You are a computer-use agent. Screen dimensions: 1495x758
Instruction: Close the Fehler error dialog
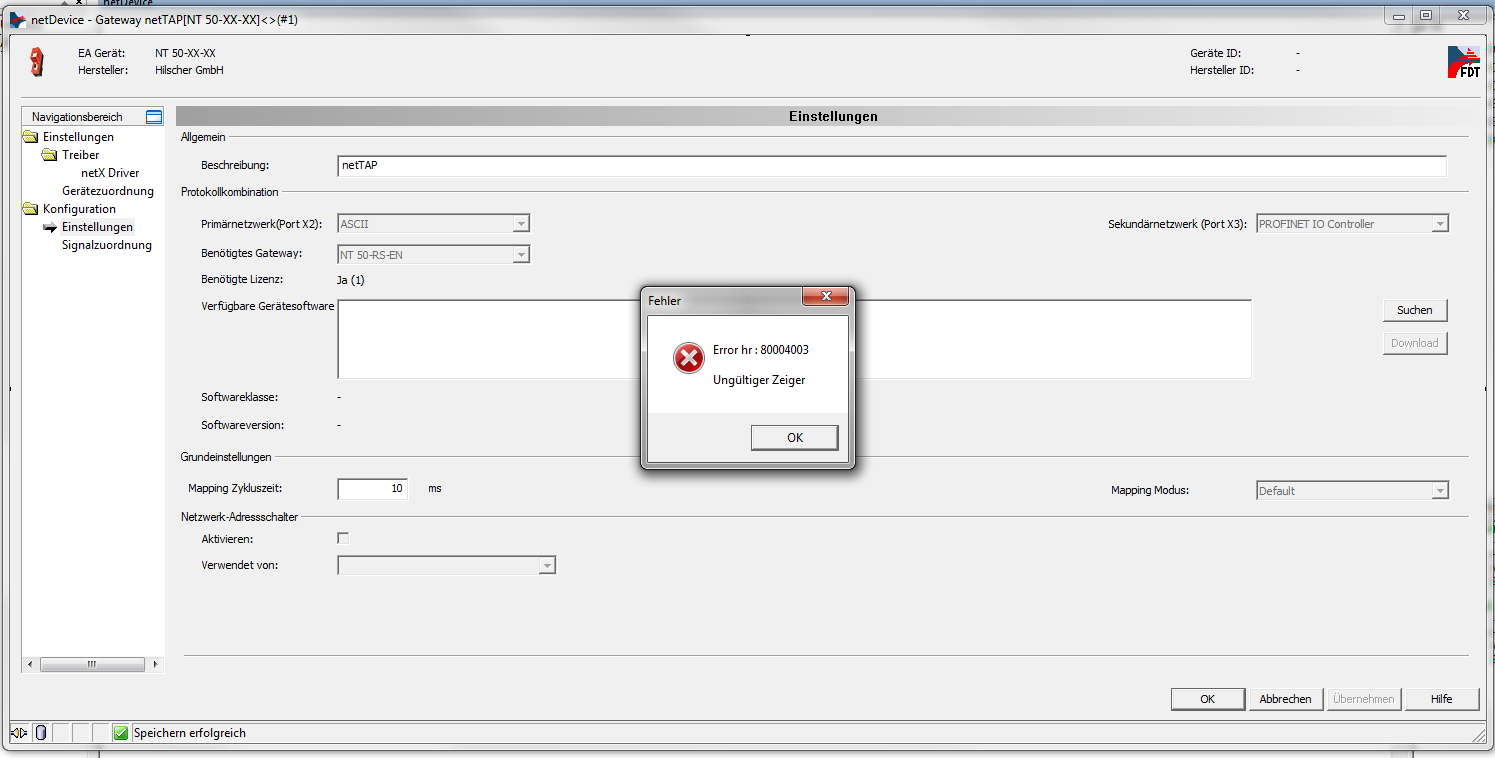[826, 296]
